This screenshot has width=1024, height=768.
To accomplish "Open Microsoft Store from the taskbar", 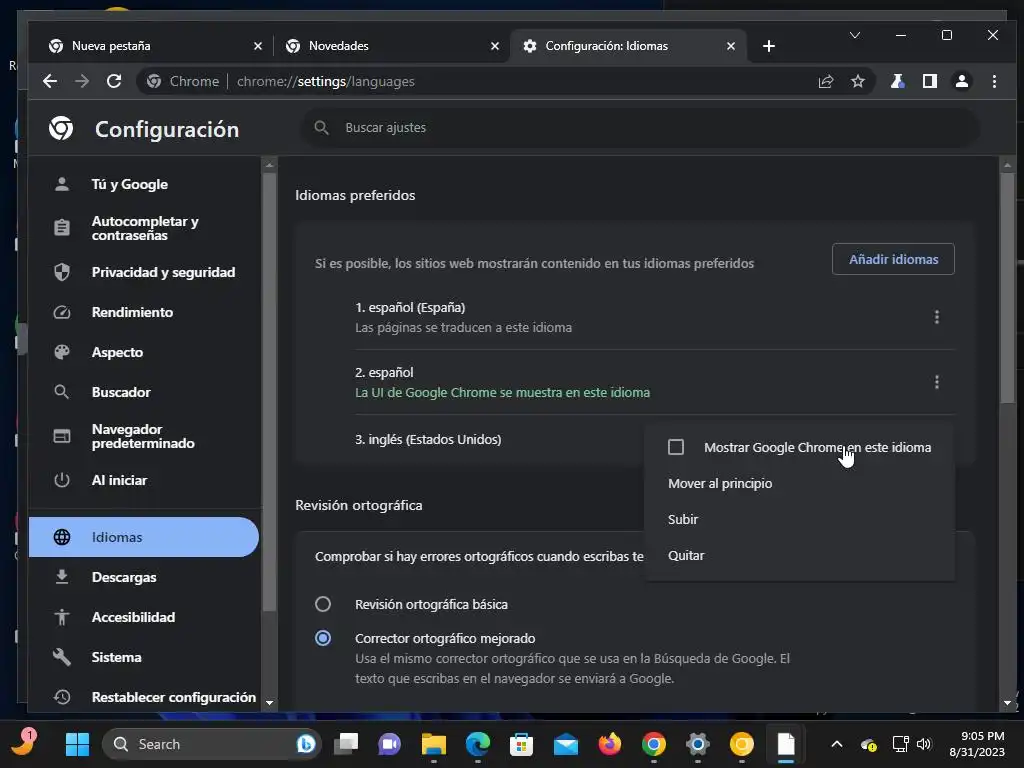I will point(521,744).
